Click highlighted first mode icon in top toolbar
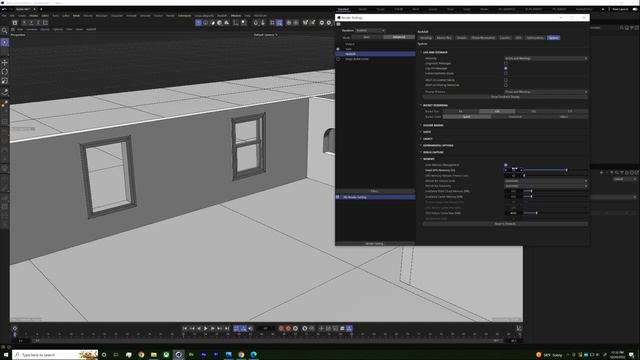This screenshot has width=640, height=360. click(x=198, y=23)
